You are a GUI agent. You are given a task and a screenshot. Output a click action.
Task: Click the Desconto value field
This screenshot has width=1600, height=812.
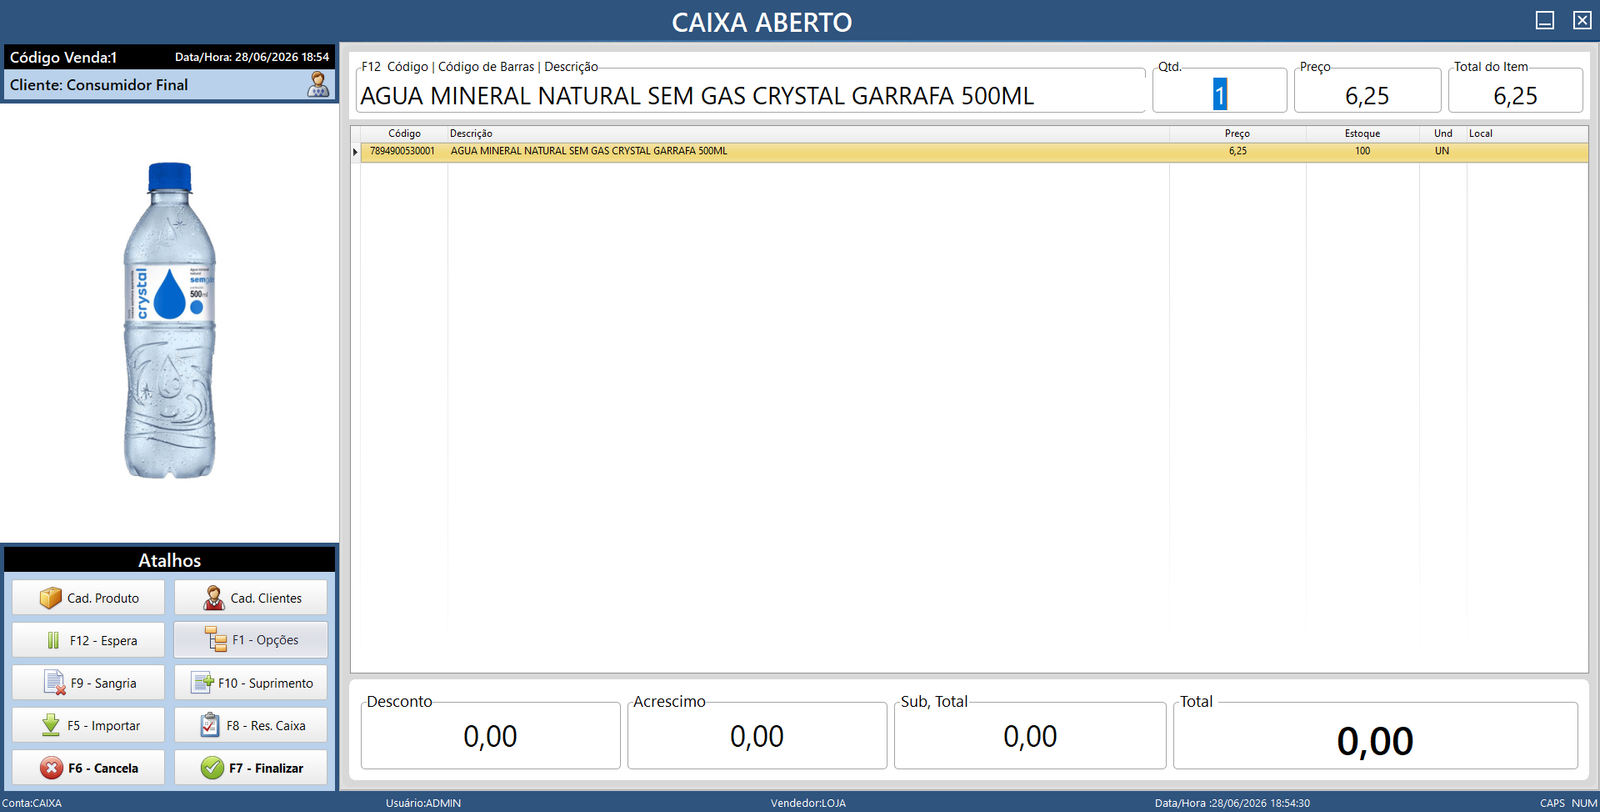pos(491,737)
